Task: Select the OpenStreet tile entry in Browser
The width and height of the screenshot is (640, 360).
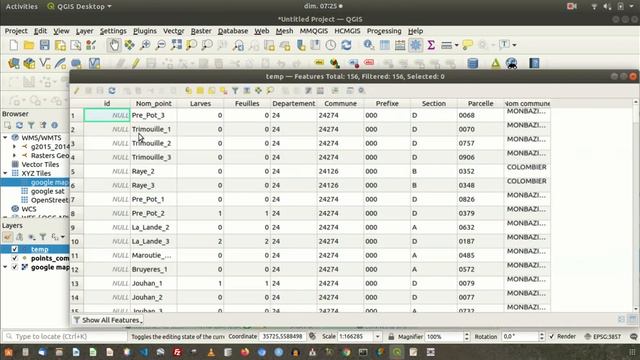Action: pos(49,200)
